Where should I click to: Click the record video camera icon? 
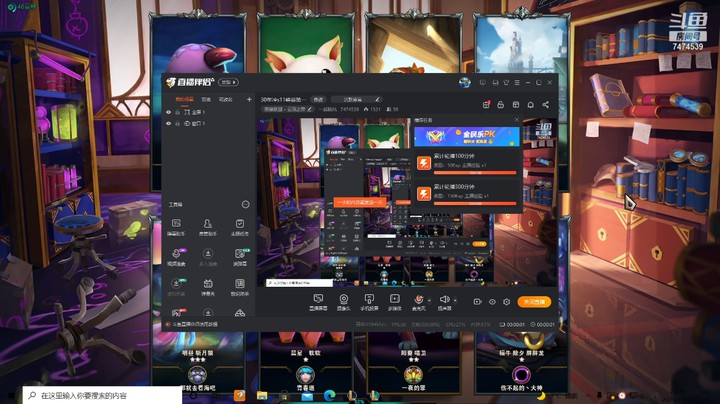(x=478, y=302)
